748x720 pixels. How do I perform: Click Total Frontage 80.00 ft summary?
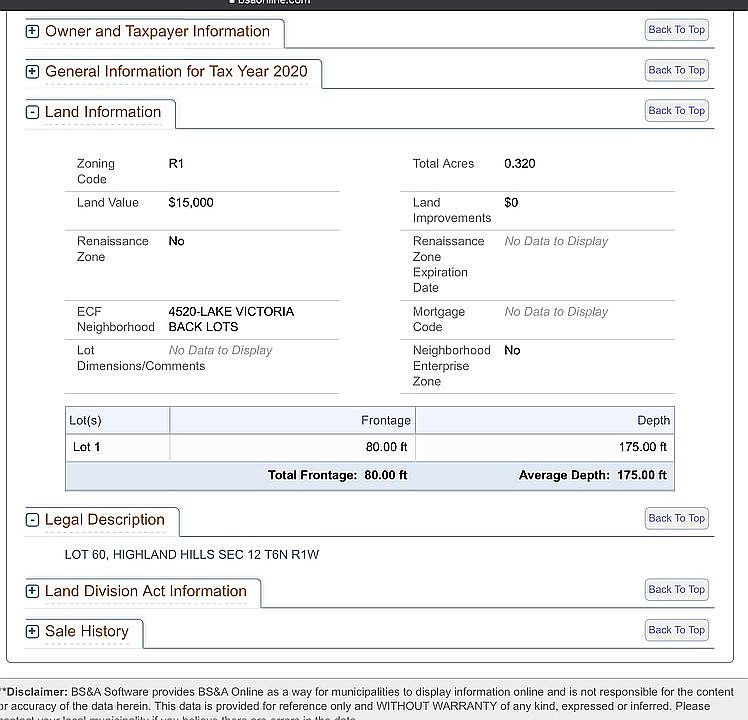[x=337, y=475]
